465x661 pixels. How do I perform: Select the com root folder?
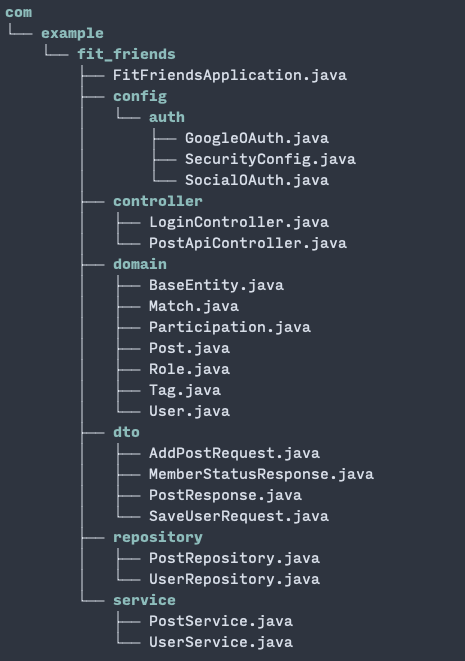coord(19,12)
